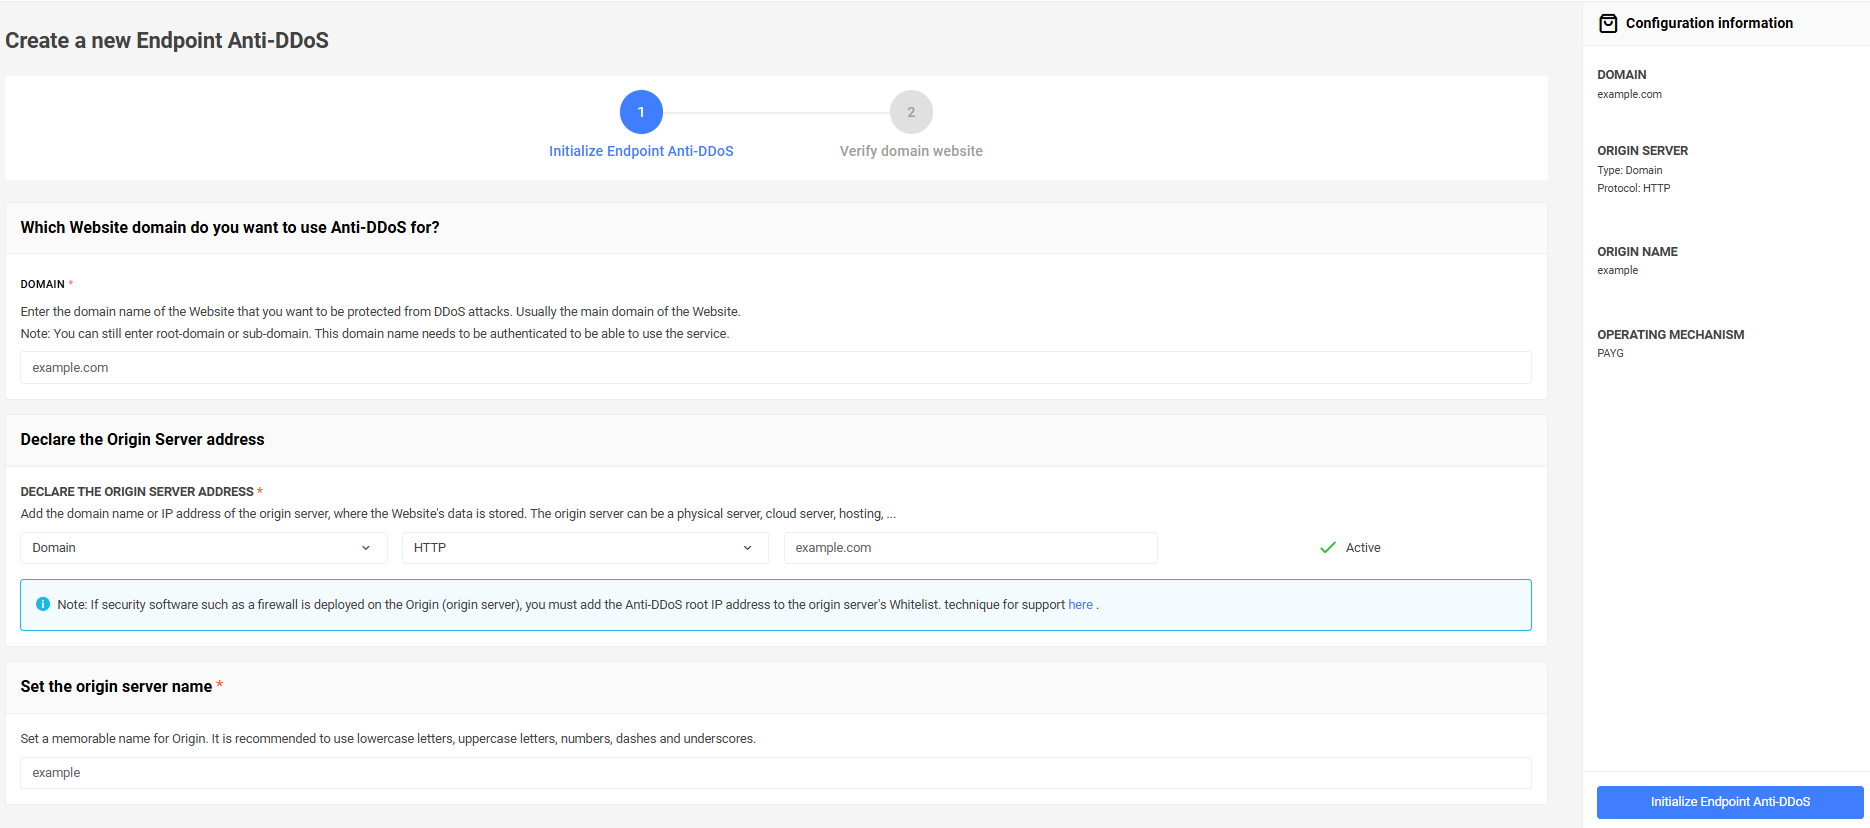Select step 1 circle in wizard
The height and width of the screenshot is (828, 1870).
[641, 112]
